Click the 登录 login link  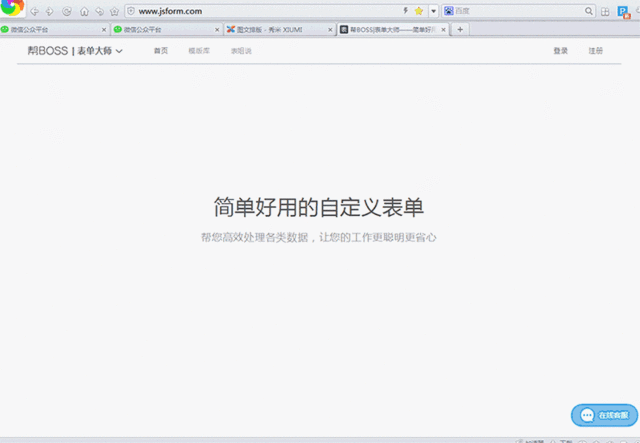click(x=560, y=51)
